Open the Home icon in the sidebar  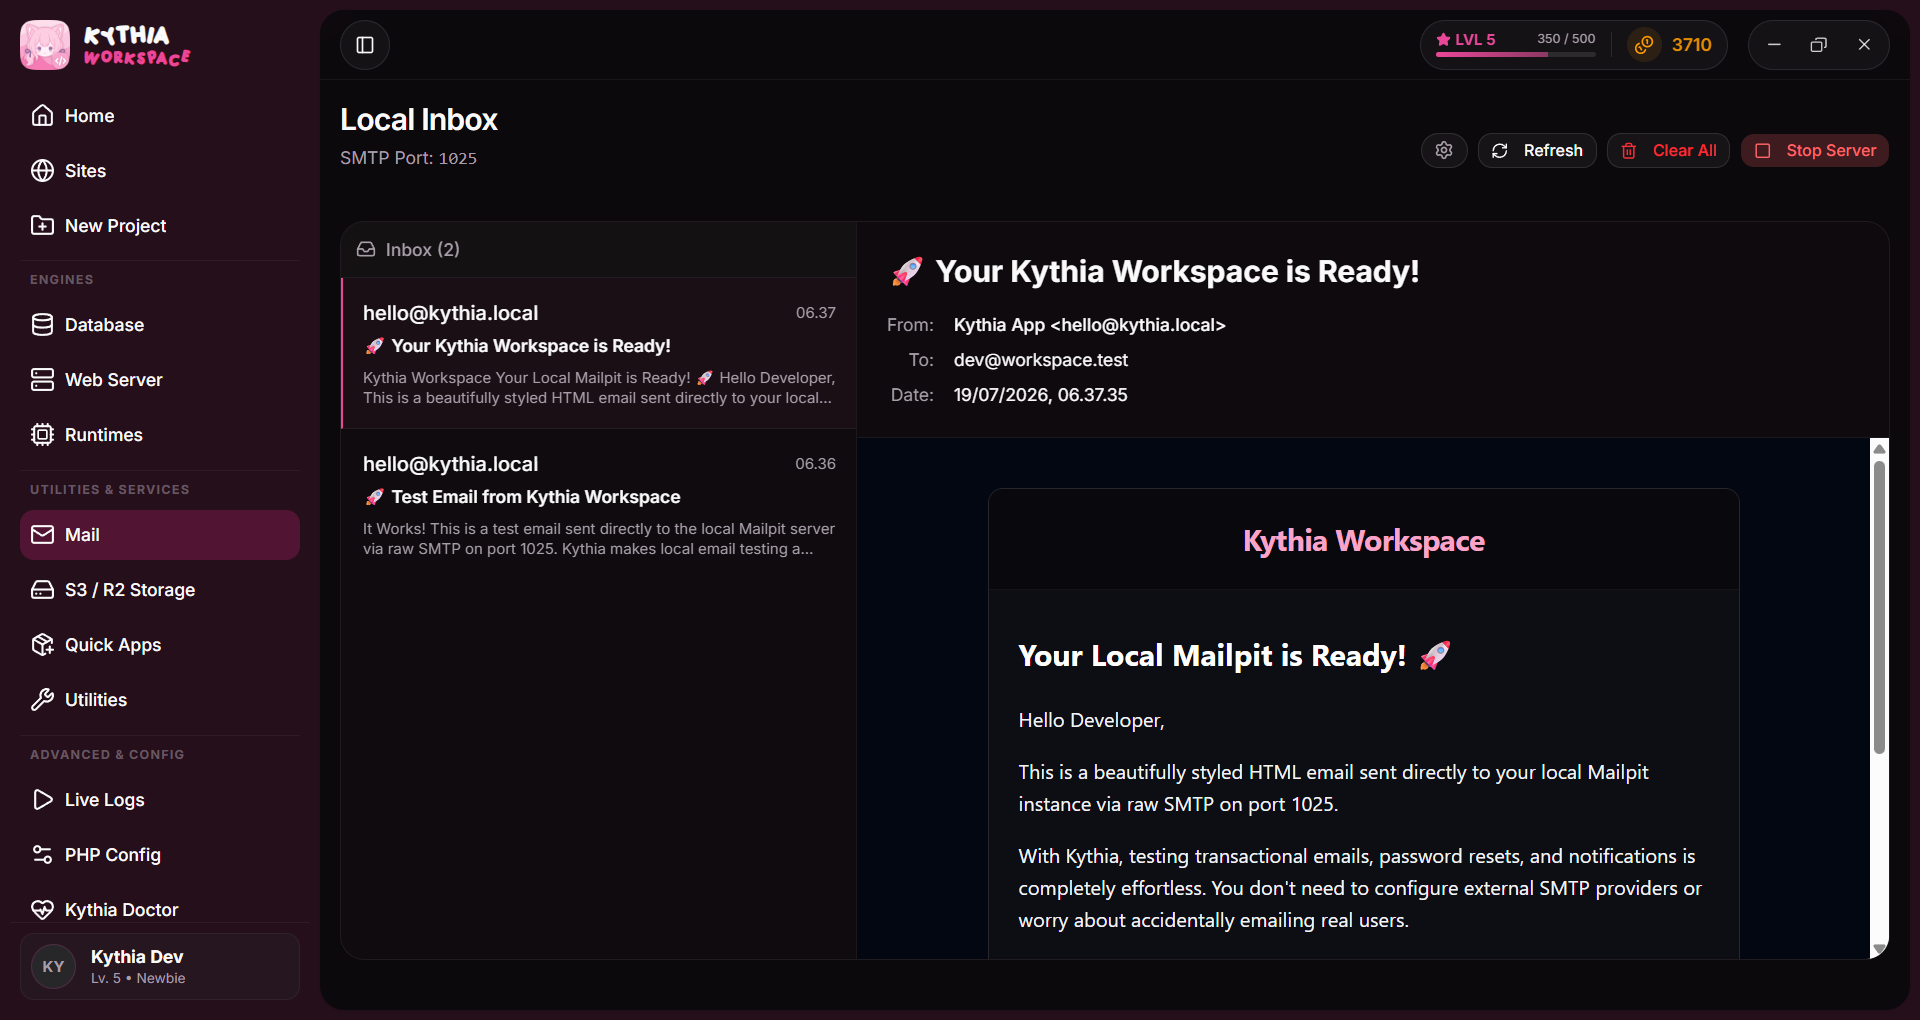tap(42, 115)
